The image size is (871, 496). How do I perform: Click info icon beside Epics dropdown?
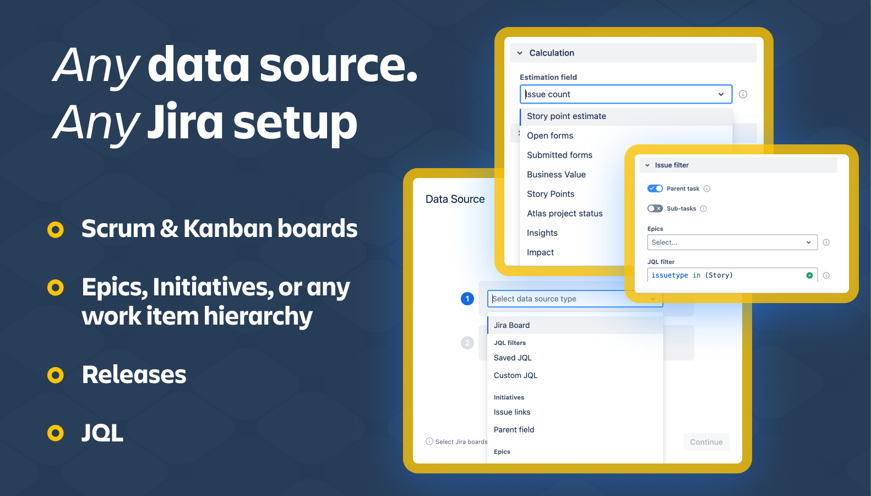pyautogui.click(x=826, y=242)
